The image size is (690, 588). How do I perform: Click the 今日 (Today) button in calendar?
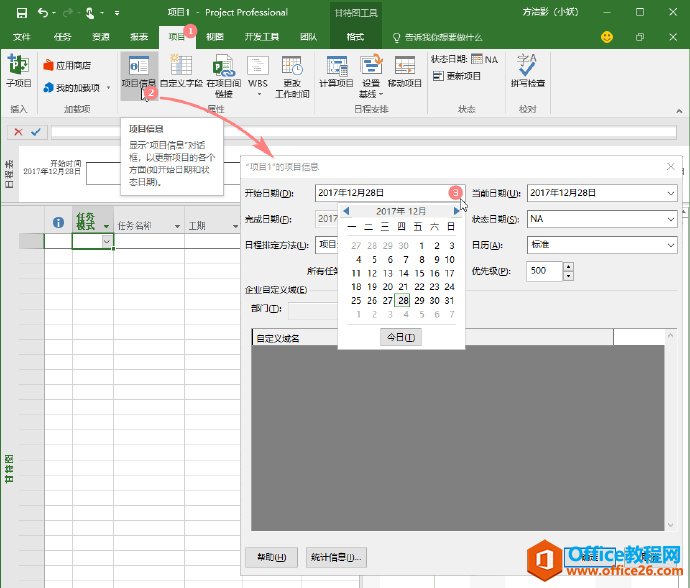[x=401, y=338]
